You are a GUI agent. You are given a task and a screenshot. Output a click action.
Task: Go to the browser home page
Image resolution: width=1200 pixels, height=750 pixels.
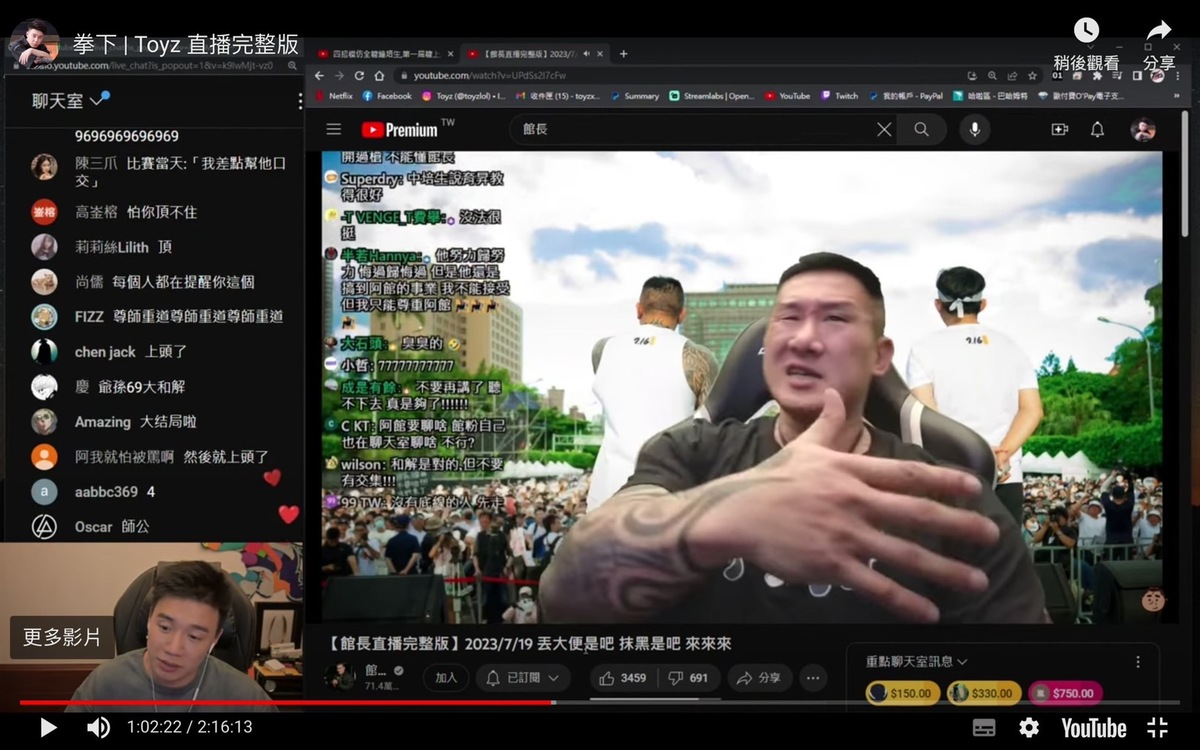(380, 75)
